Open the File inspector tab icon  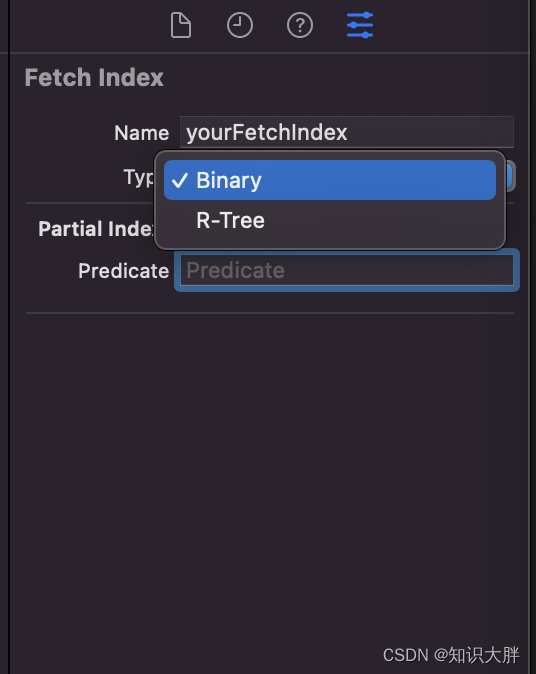click(181, 25)
